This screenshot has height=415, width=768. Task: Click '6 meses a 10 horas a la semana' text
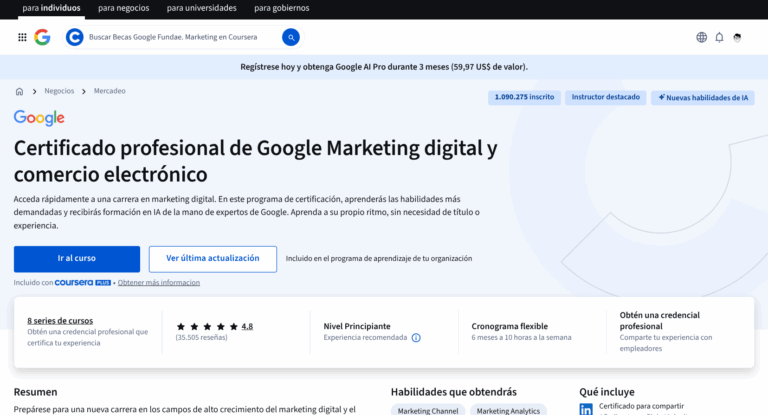point(521,338)
